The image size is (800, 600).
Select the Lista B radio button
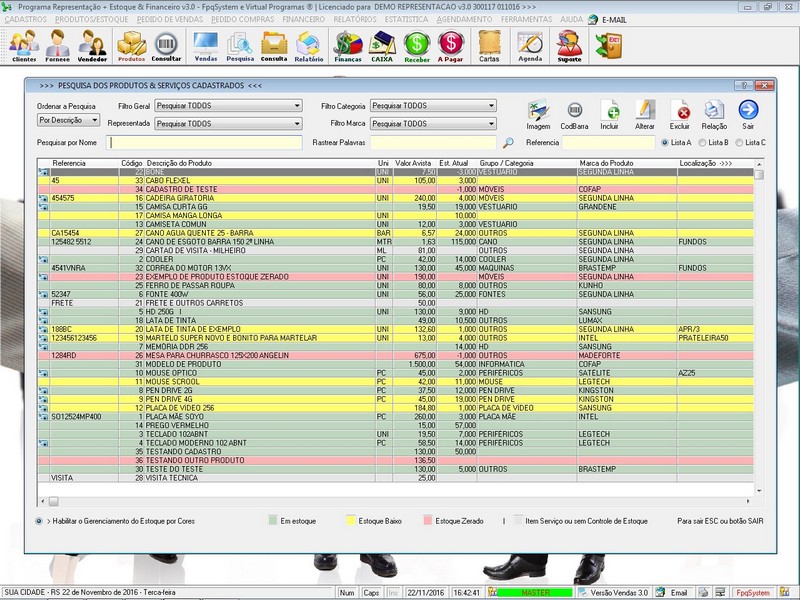[x=701, y=143]
